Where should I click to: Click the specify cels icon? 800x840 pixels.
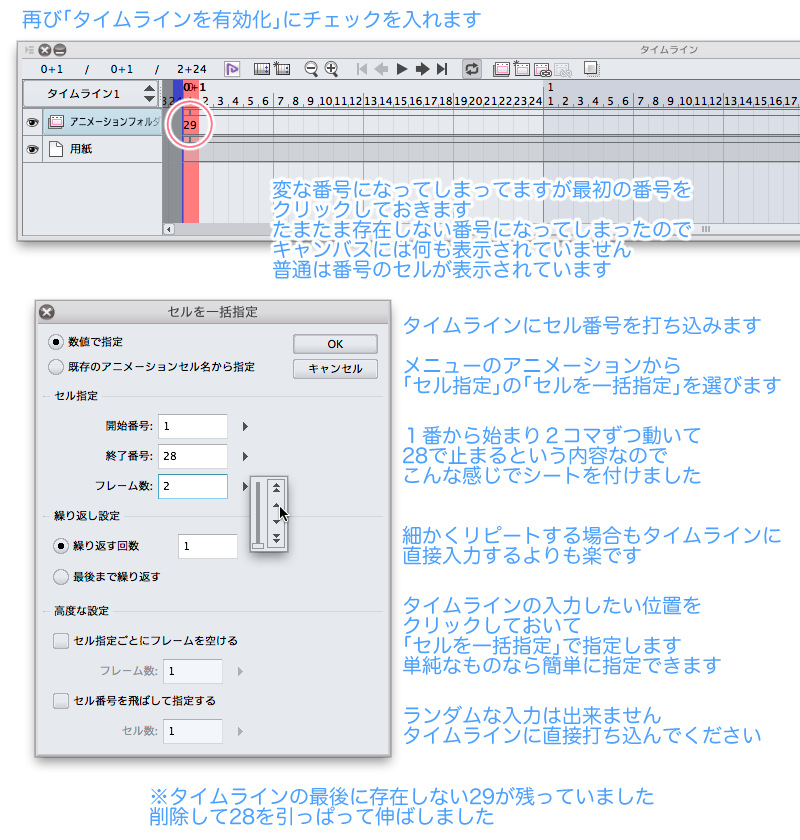pos(542,69)
